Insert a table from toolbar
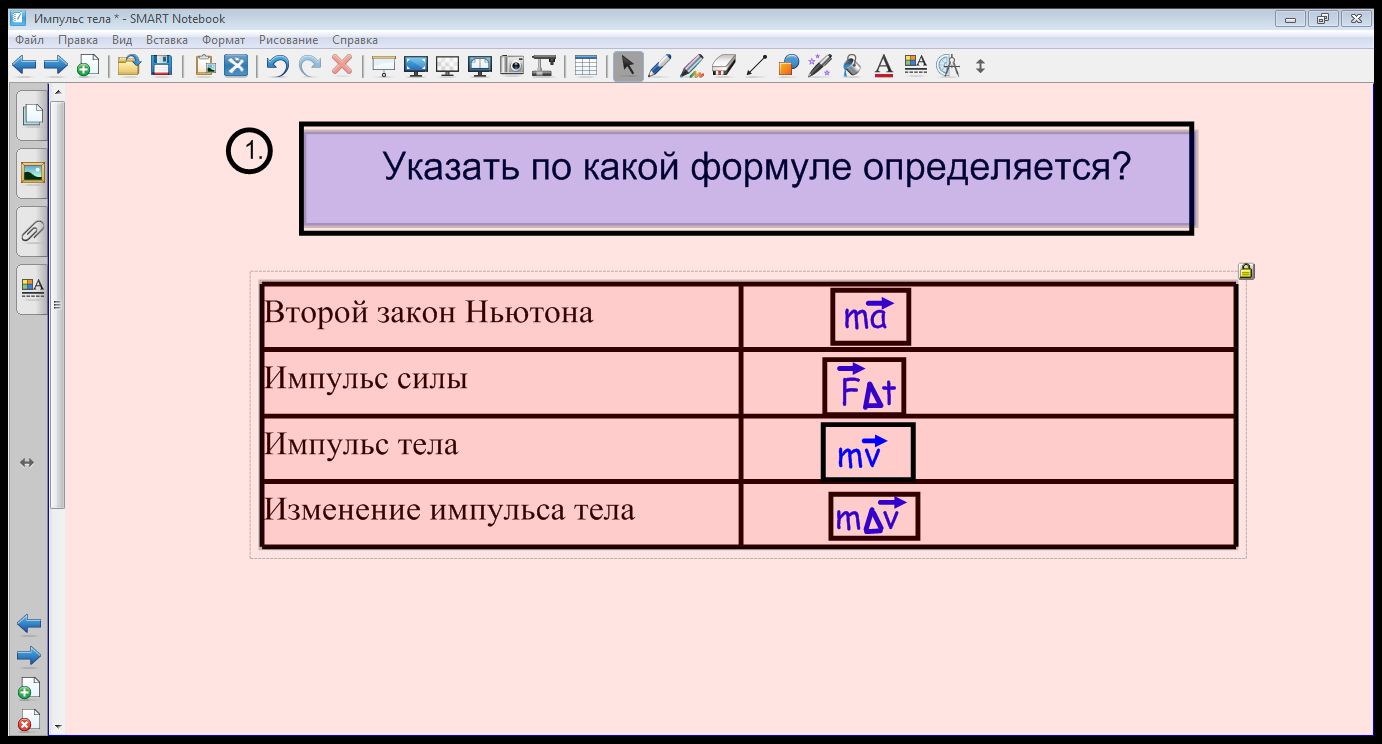 (x=586, y=66)
